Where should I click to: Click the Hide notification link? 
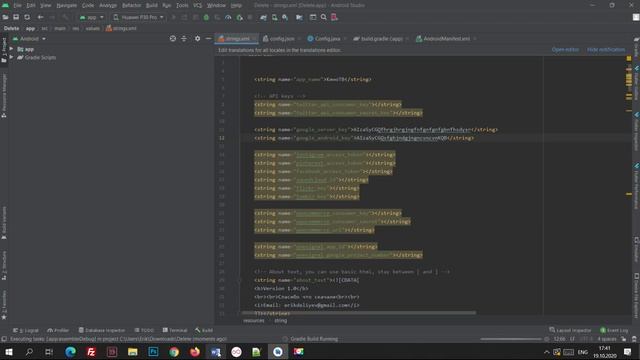tap(606, 49)
